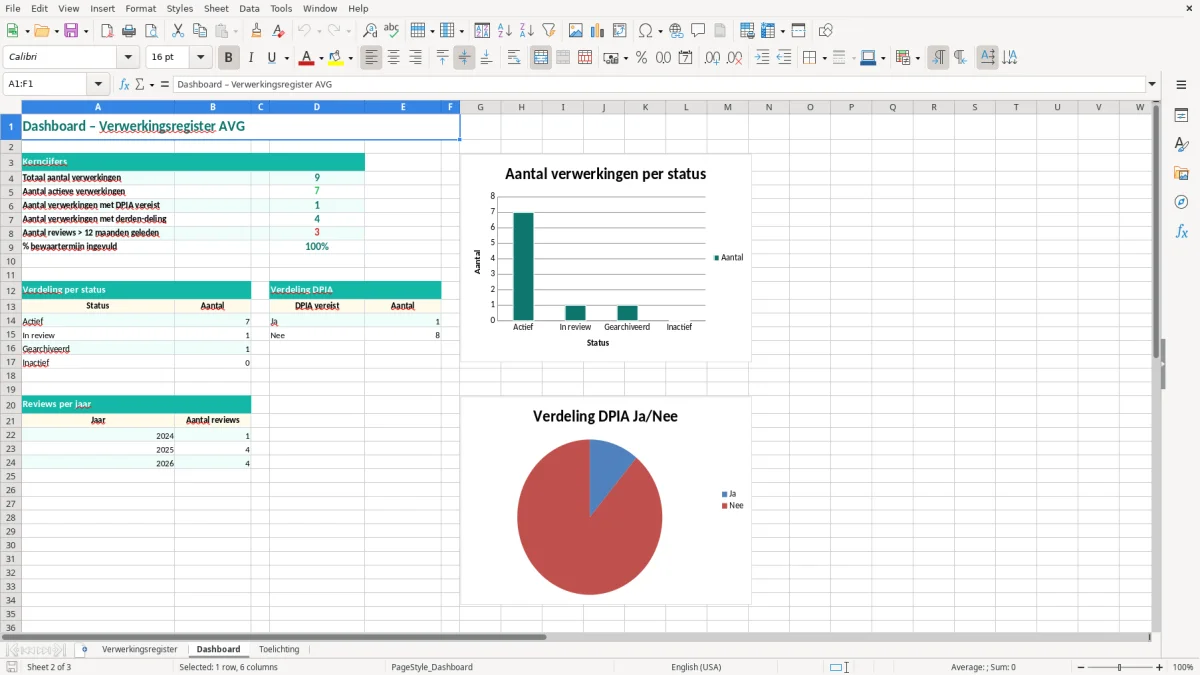This screenshot has width=1200, height=675.
Task: Click the formula equals sign button
Action: coord(165,84)
